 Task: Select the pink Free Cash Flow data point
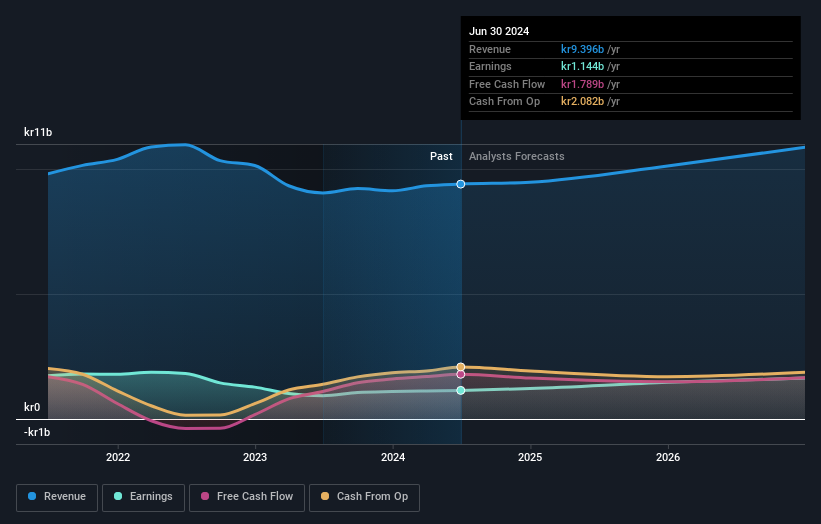coord(461,374)
